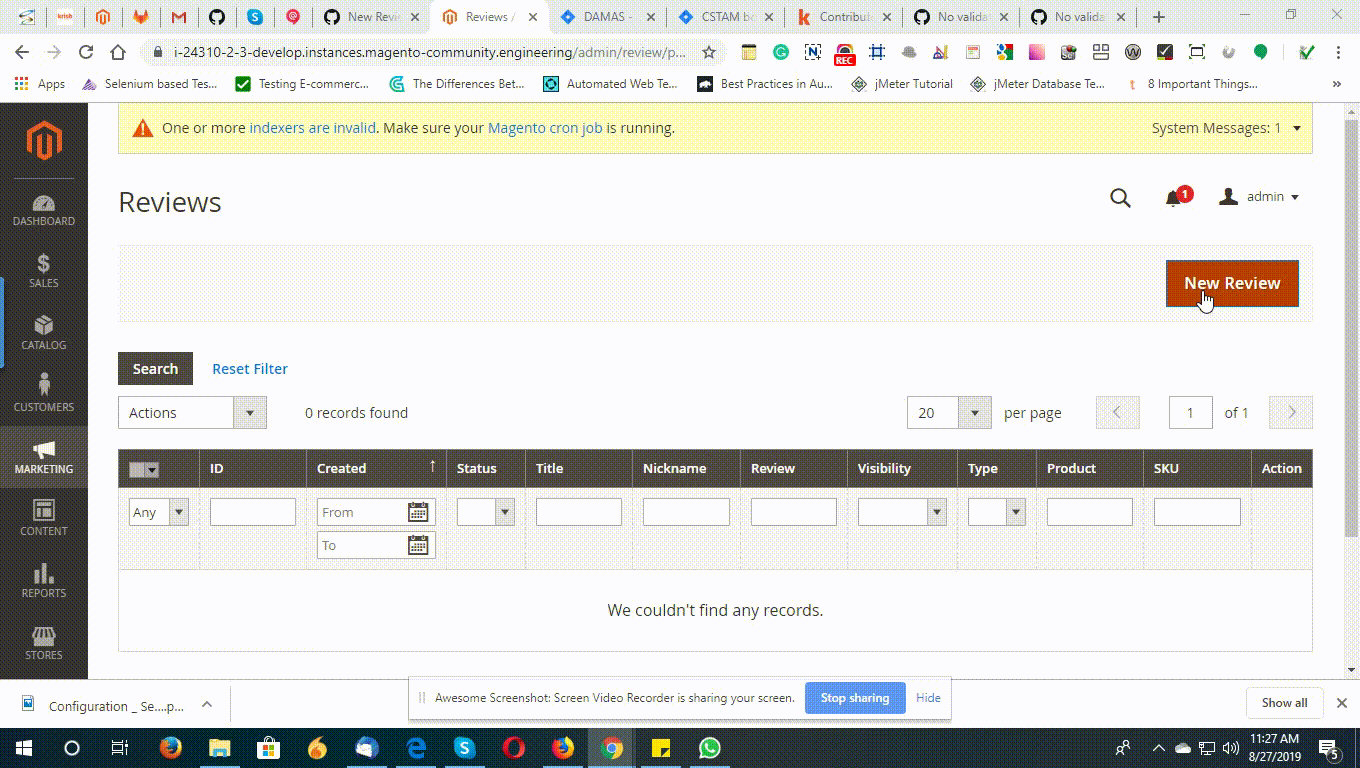Click the Reset Filter link

(249, 368)
